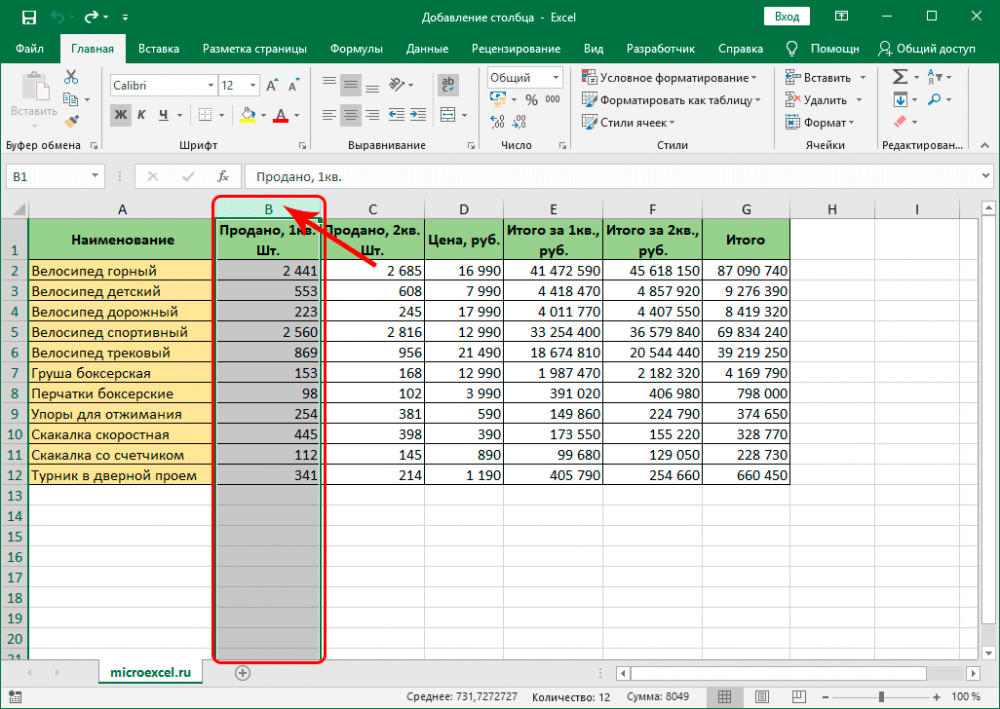Click the Insert Function fx icon
The width and height of the screenshot is (1000, 709).
[x=223, y=176]
